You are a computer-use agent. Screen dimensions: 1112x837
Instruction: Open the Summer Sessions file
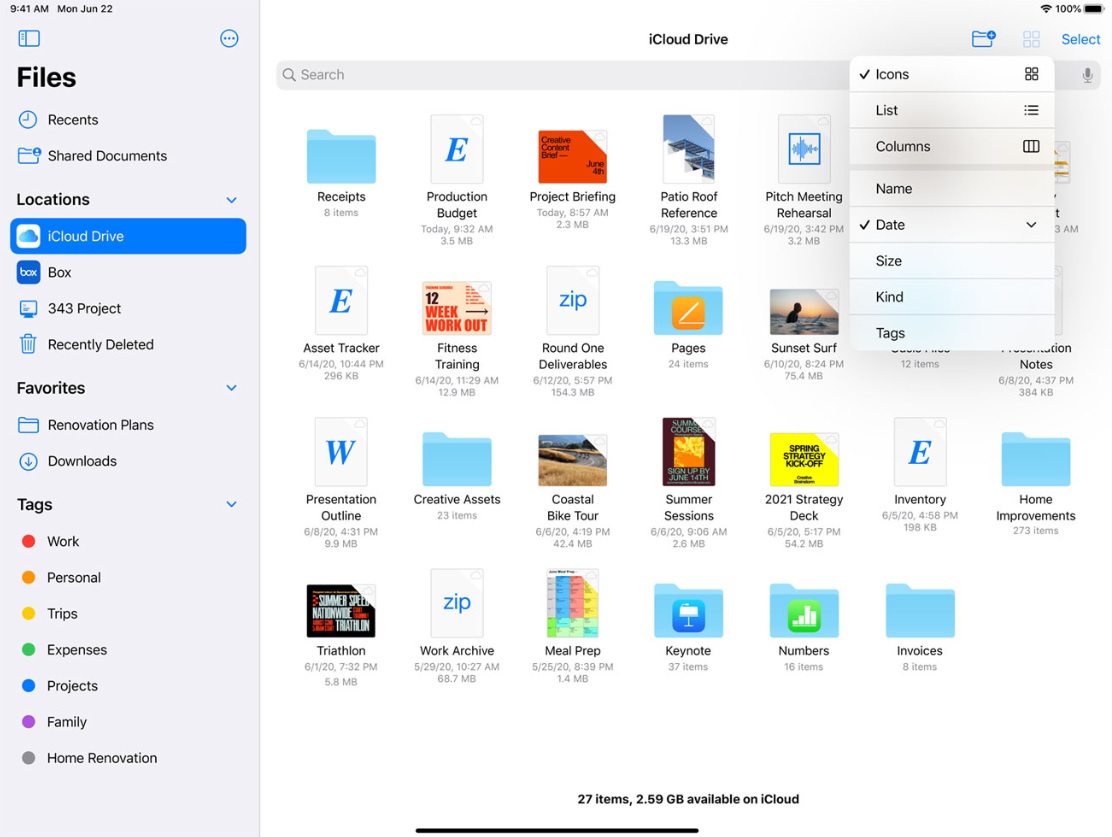688,452
